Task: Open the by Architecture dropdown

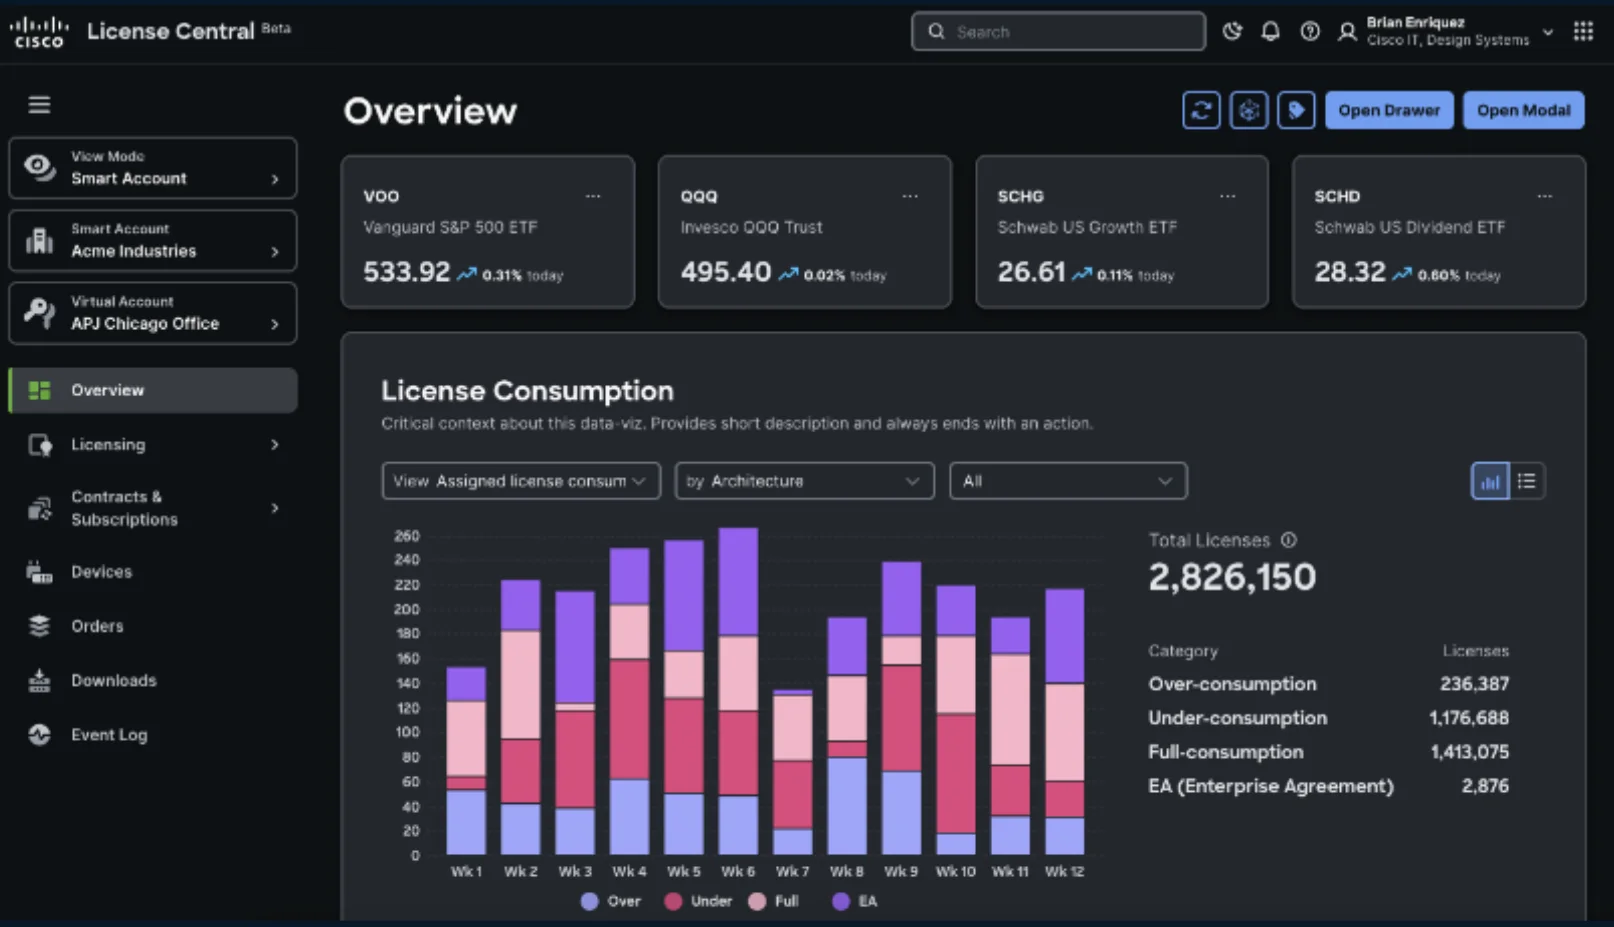Action: click(805, 481)
